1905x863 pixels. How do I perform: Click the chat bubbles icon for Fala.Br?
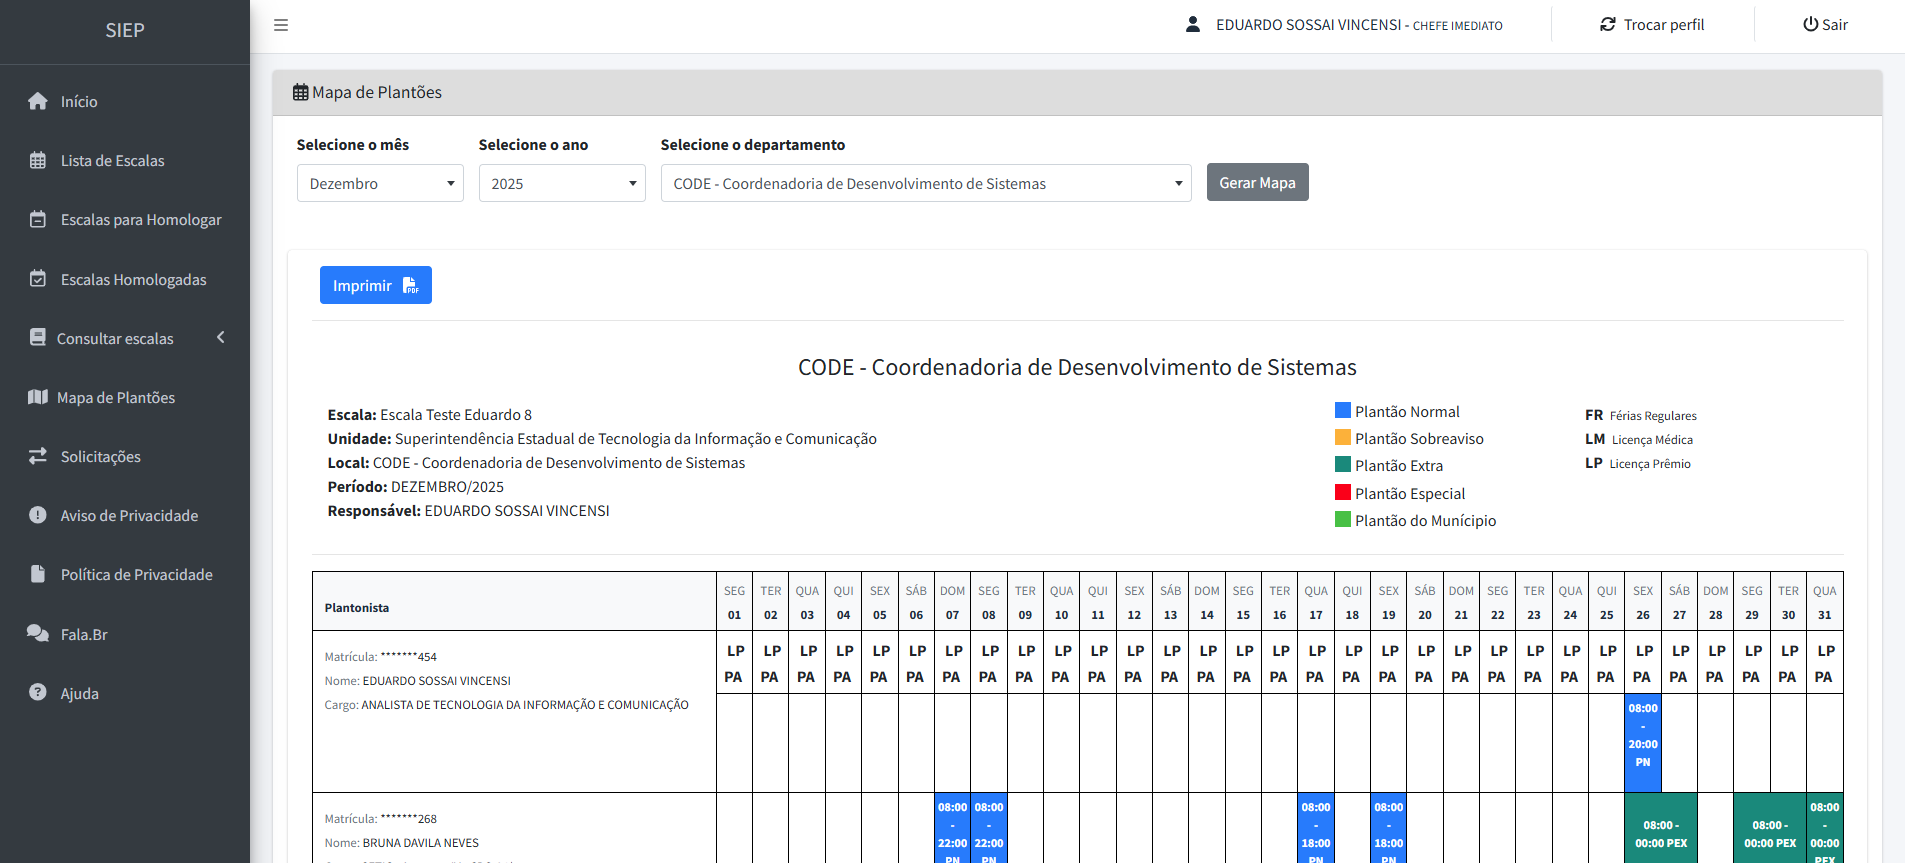pos(38,633)
